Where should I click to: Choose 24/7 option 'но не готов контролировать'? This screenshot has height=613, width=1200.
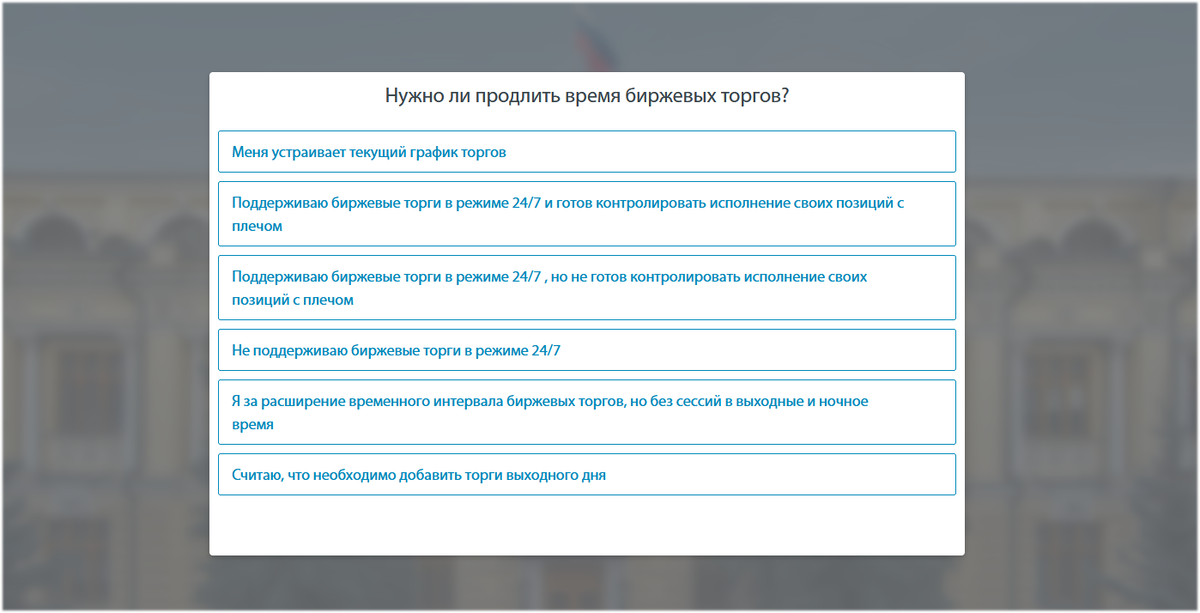point(587,288)
